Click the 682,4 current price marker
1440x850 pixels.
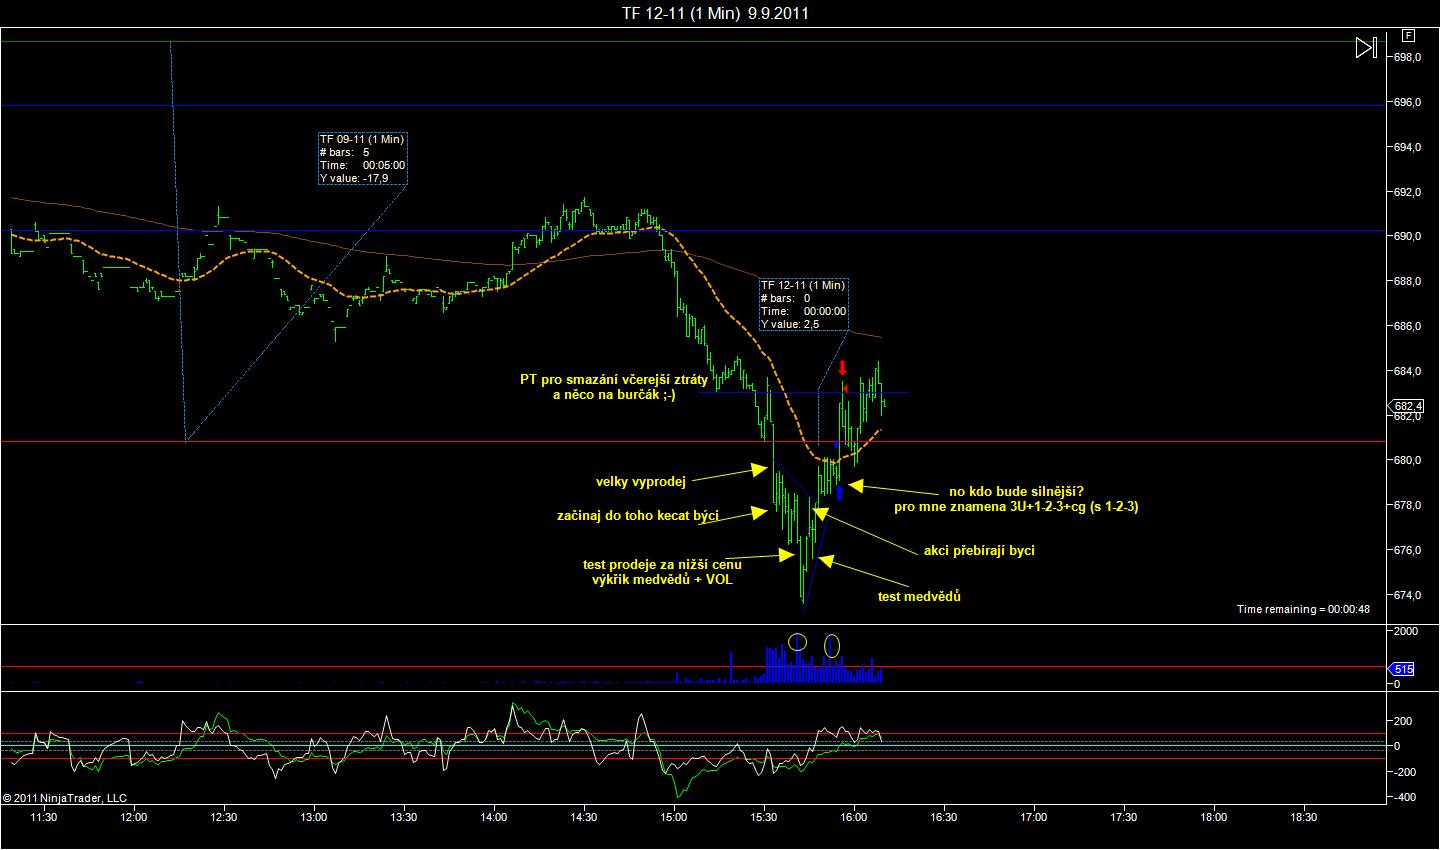click(1405, 406)
